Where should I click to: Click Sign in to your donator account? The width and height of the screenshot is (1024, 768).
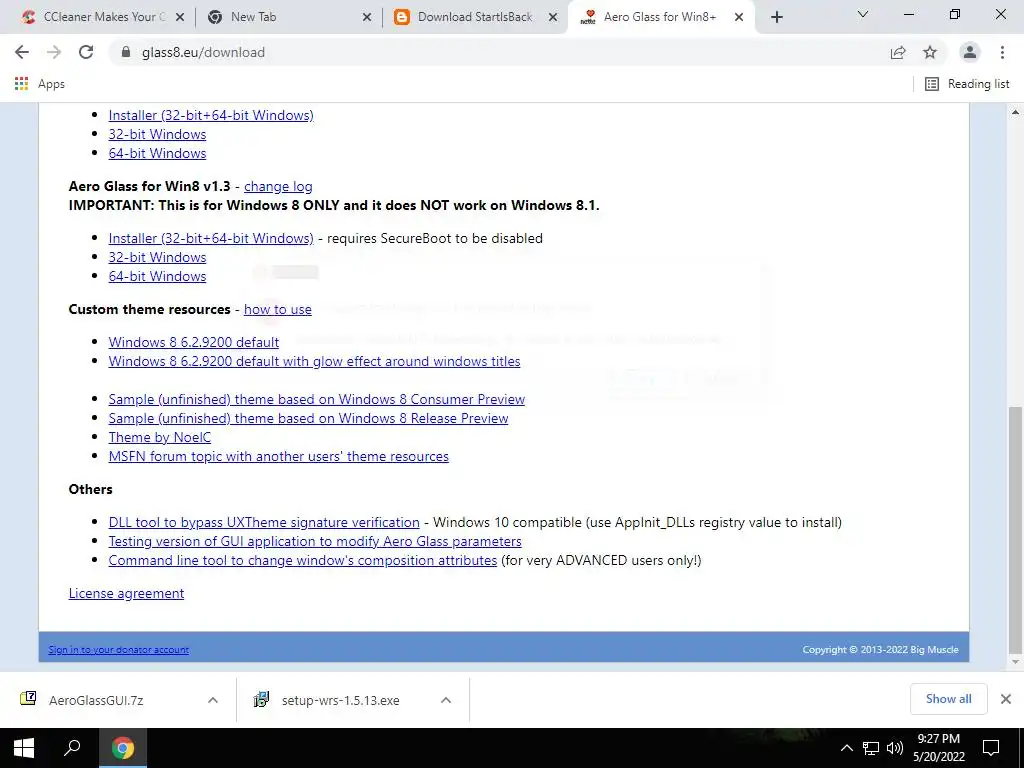click(118, 650)
